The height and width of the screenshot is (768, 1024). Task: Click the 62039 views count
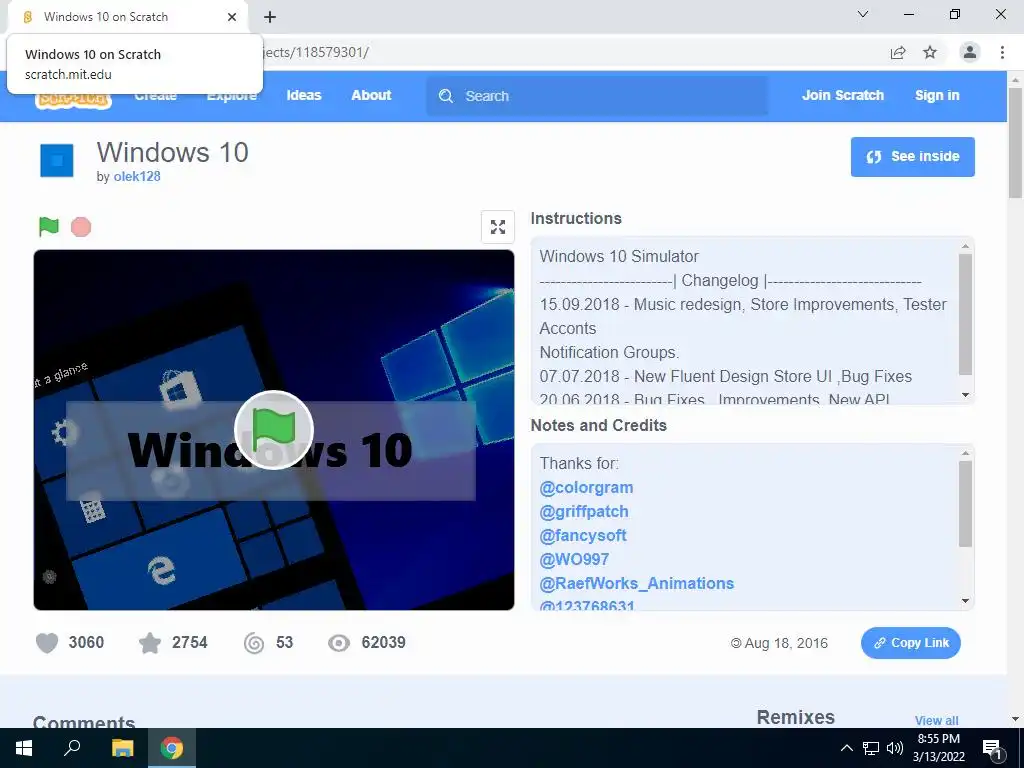pos(383,643)
